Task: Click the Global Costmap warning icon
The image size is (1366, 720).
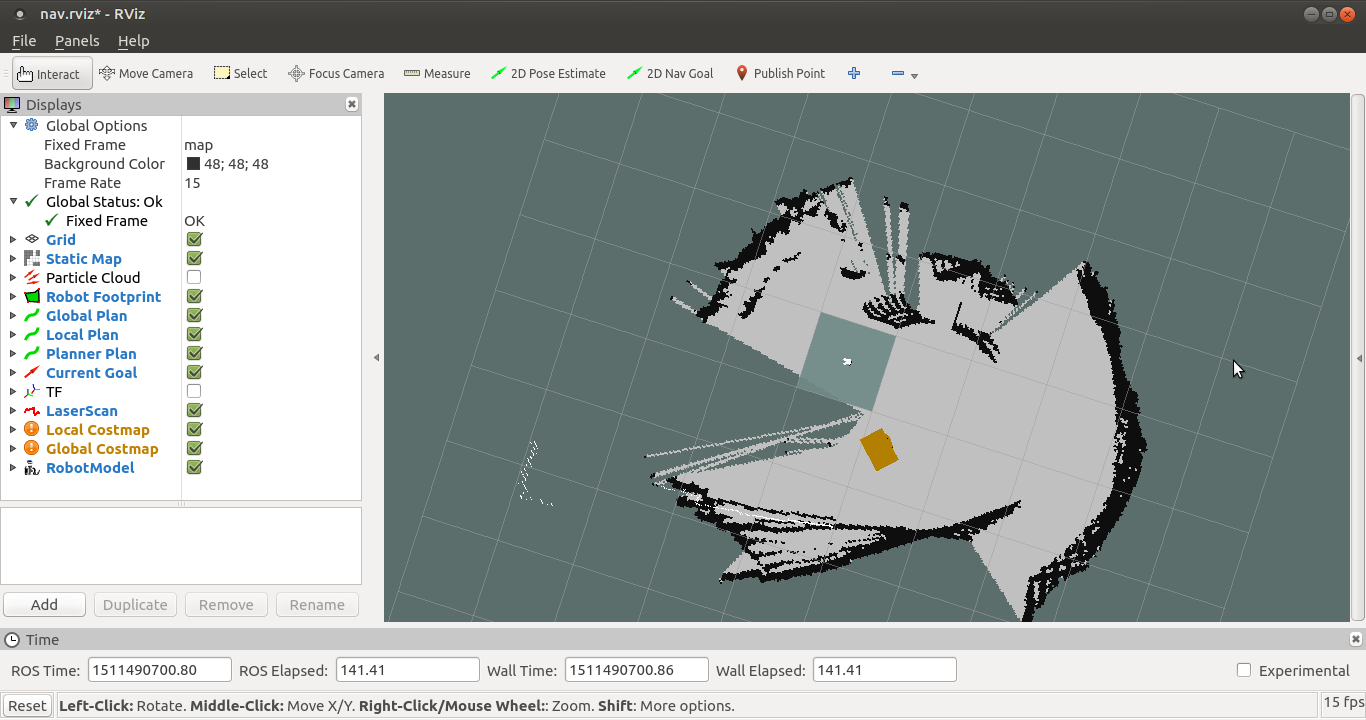Action: point(31,448)
